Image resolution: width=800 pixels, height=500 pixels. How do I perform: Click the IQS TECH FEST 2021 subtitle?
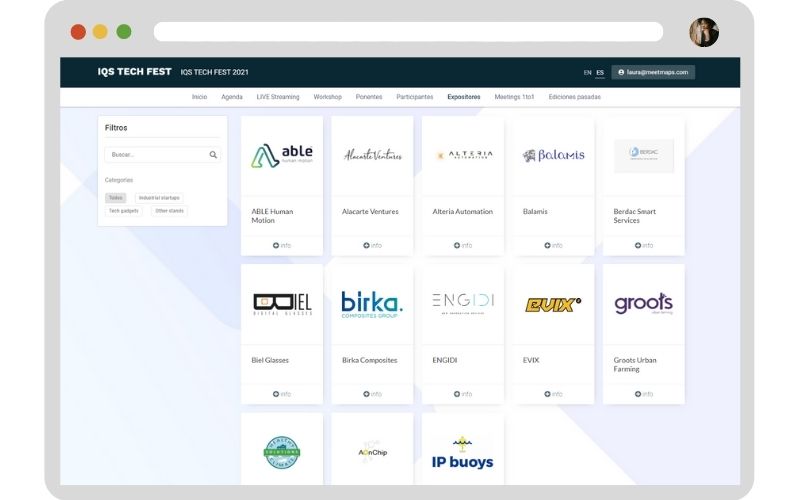click(x=214, y=72)
